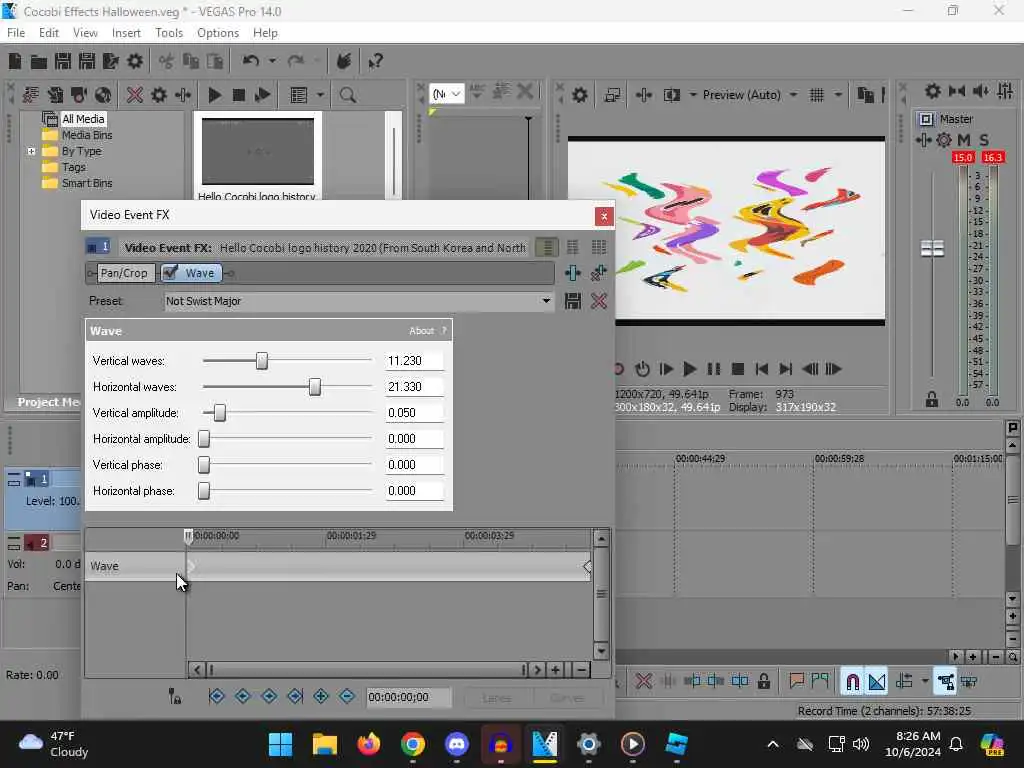This screenshot has height=768, width=1024.
Task: Toggle lock event padlock in timeline toolbar
Action: [763, 682]
